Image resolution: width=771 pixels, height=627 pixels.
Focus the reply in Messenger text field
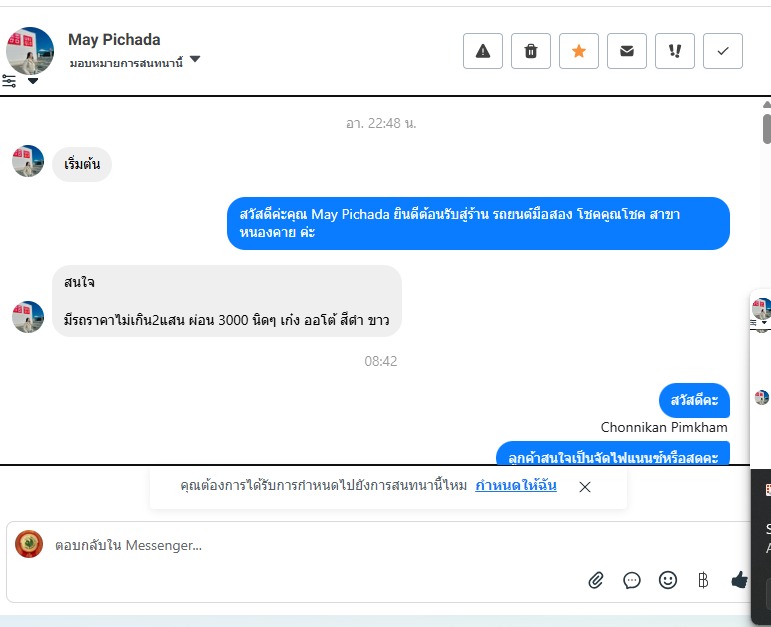[315, 545]
